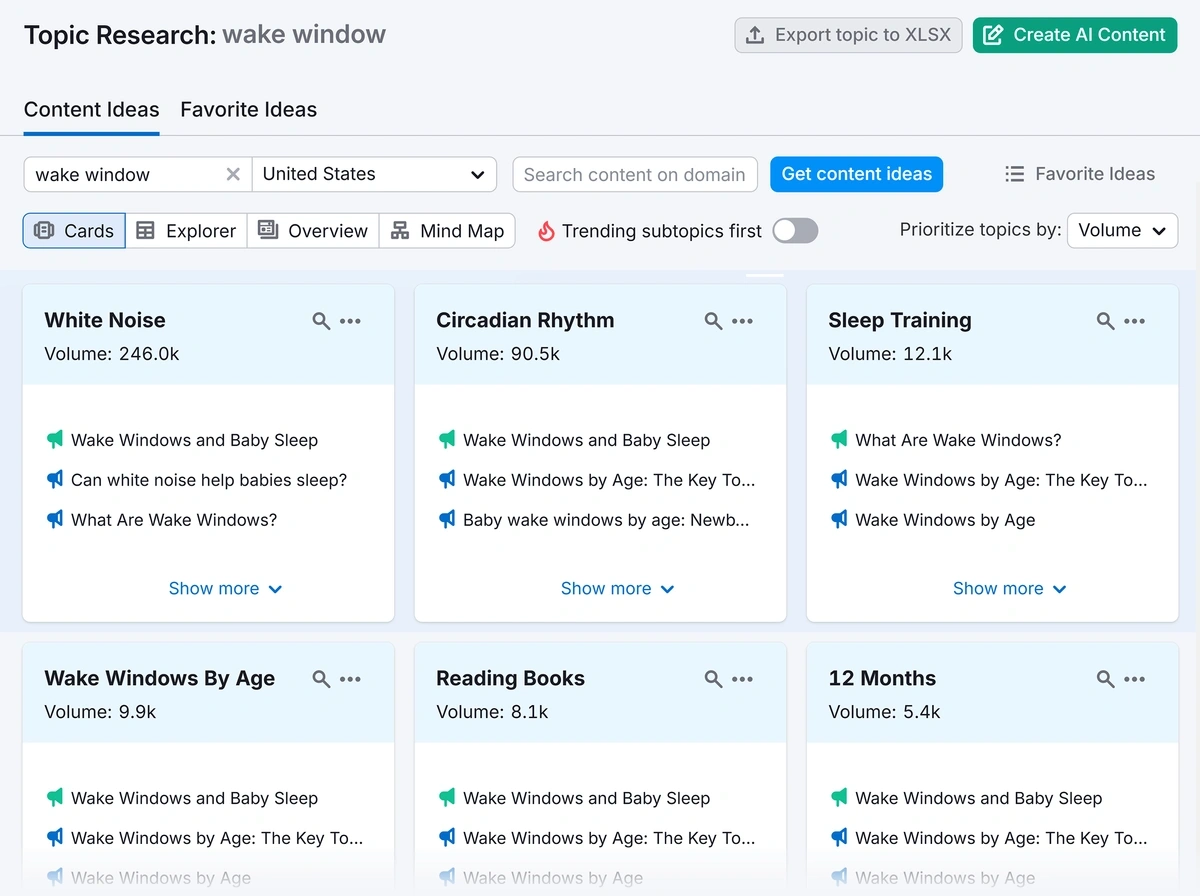Open the United States country dropdown

(375, 174)
